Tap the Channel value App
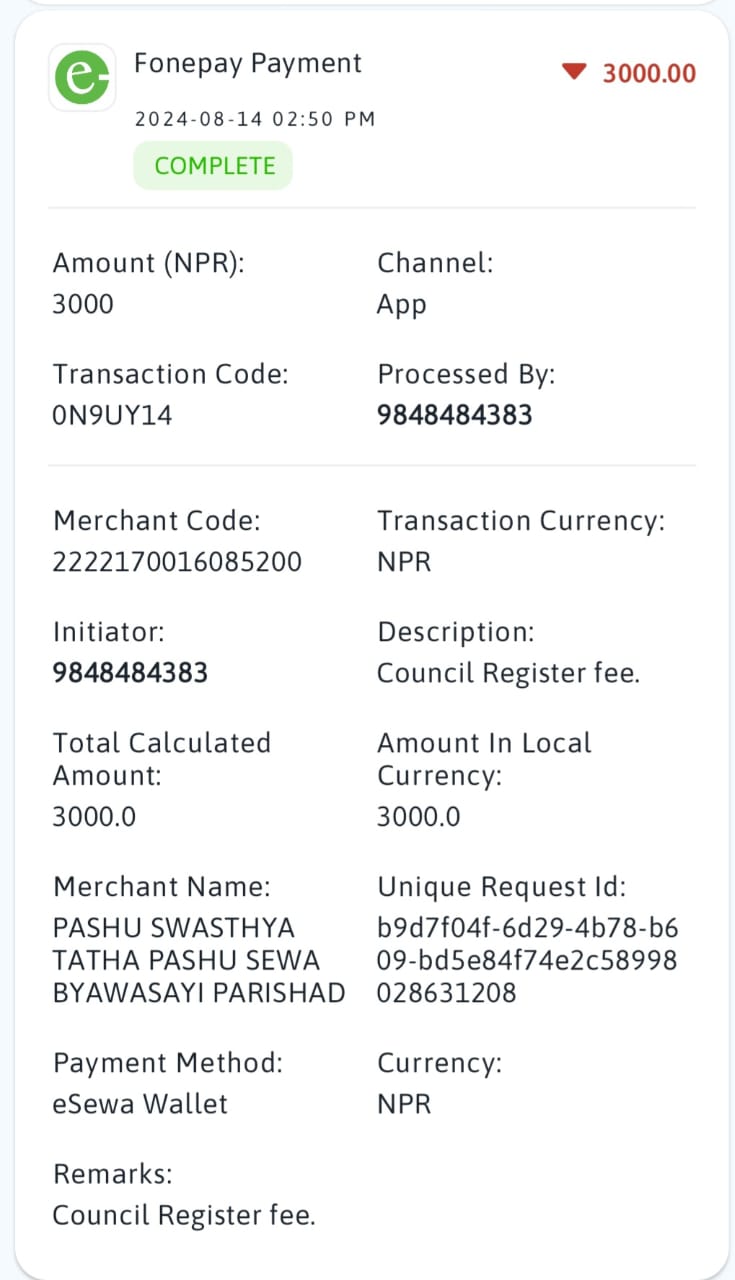 coord(402,306)
